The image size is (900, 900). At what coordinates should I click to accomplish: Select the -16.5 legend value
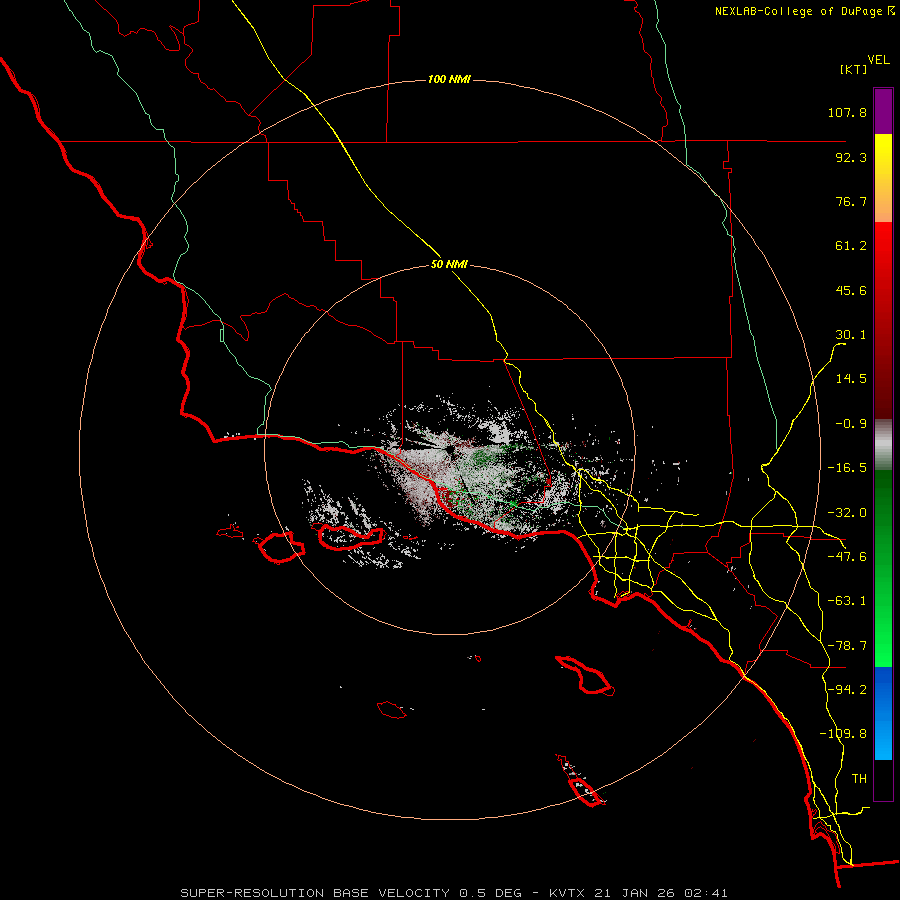point(847,468)
